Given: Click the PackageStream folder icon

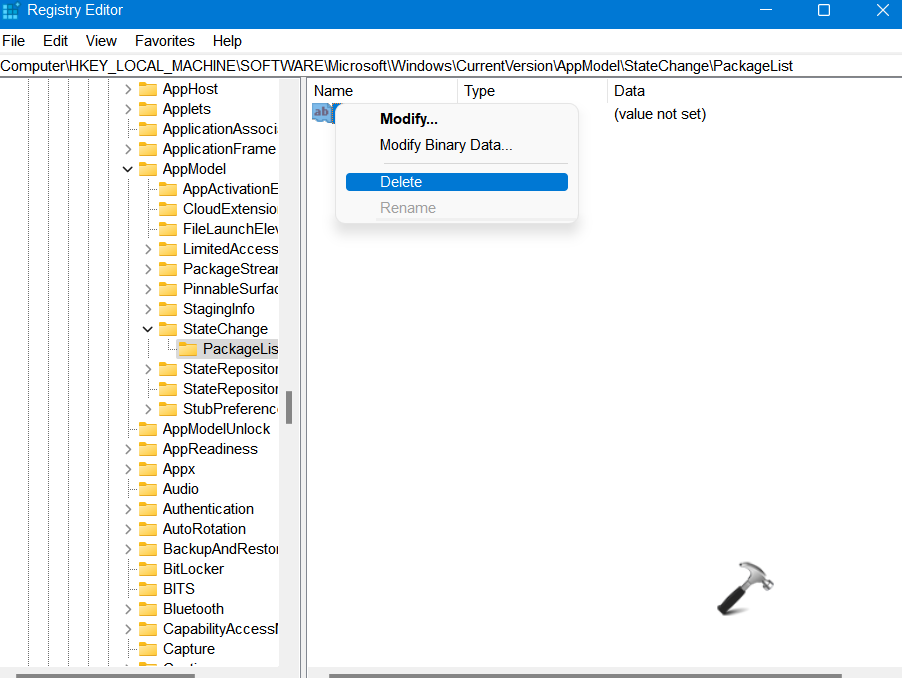Looking at the screenshot, I should 168,269.
